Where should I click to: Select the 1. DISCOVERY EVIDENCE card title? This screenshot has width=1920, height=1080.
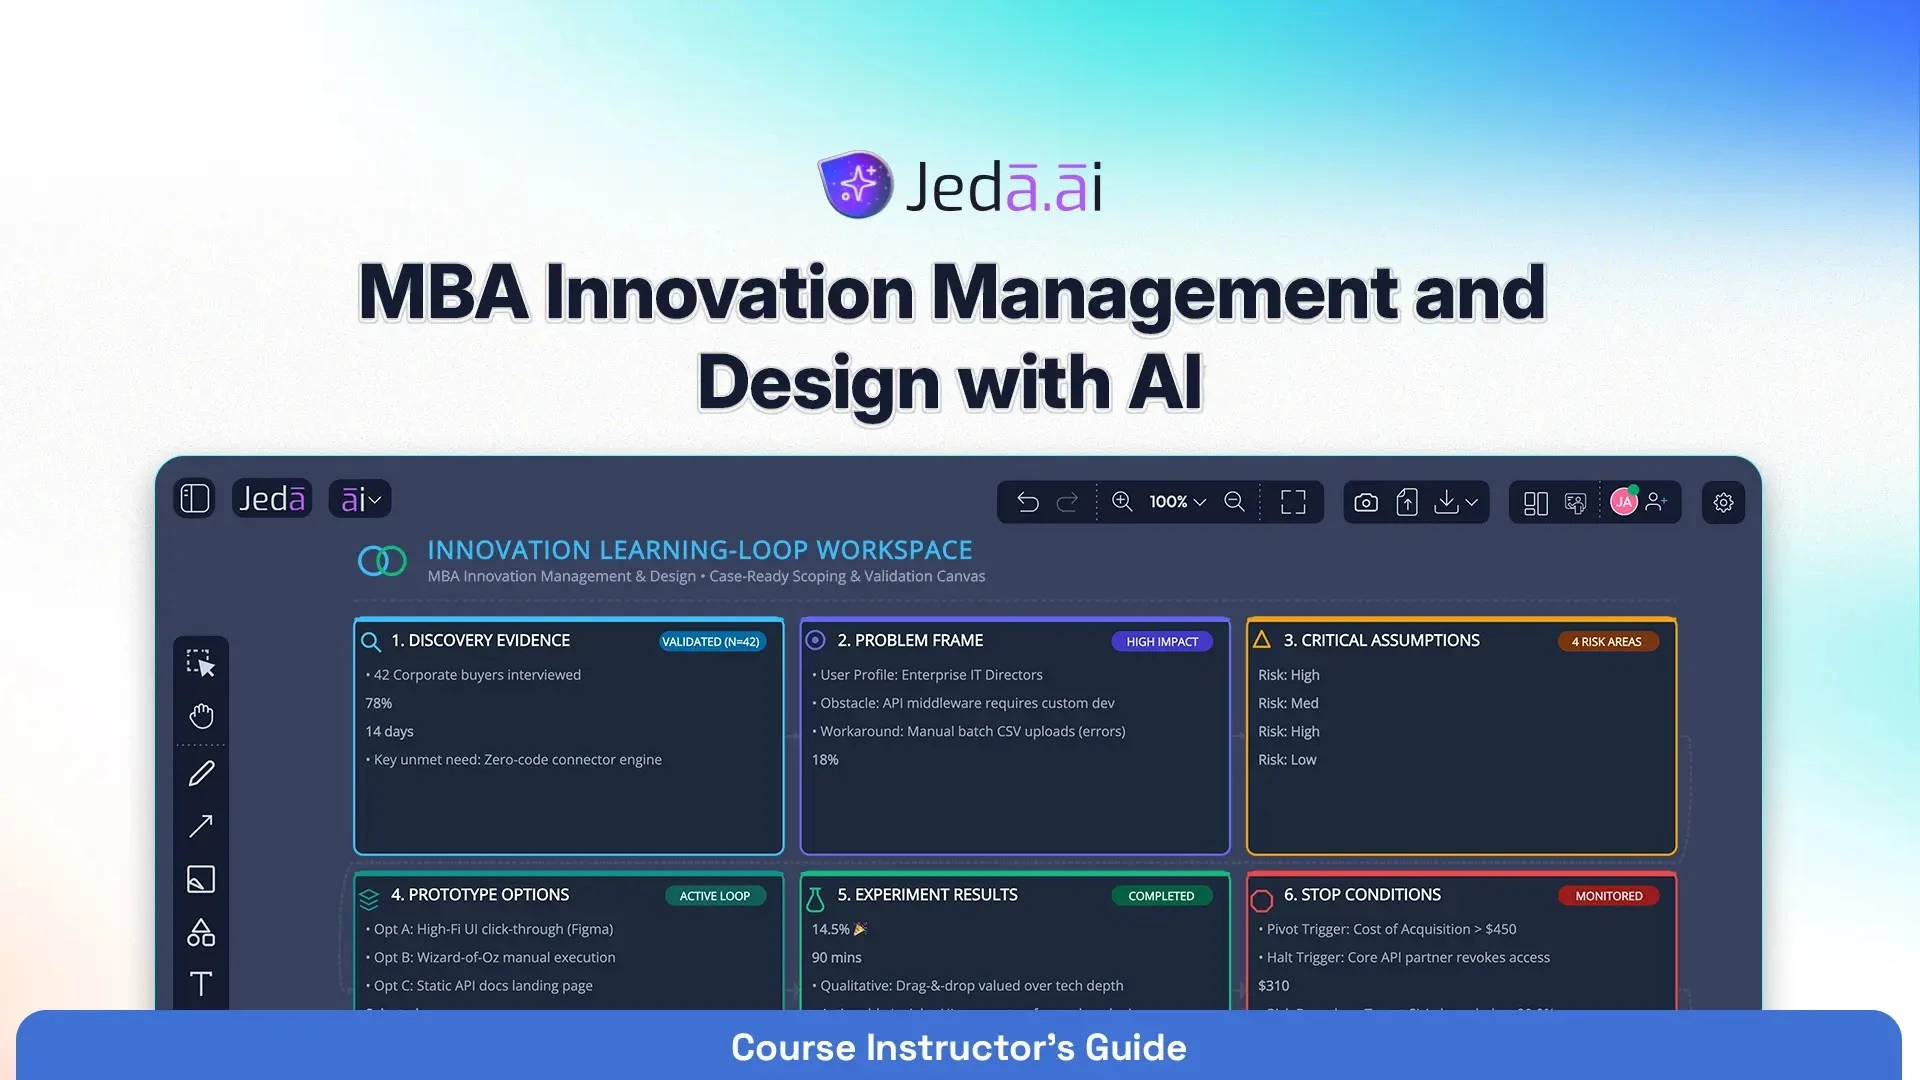pos(481,640)
